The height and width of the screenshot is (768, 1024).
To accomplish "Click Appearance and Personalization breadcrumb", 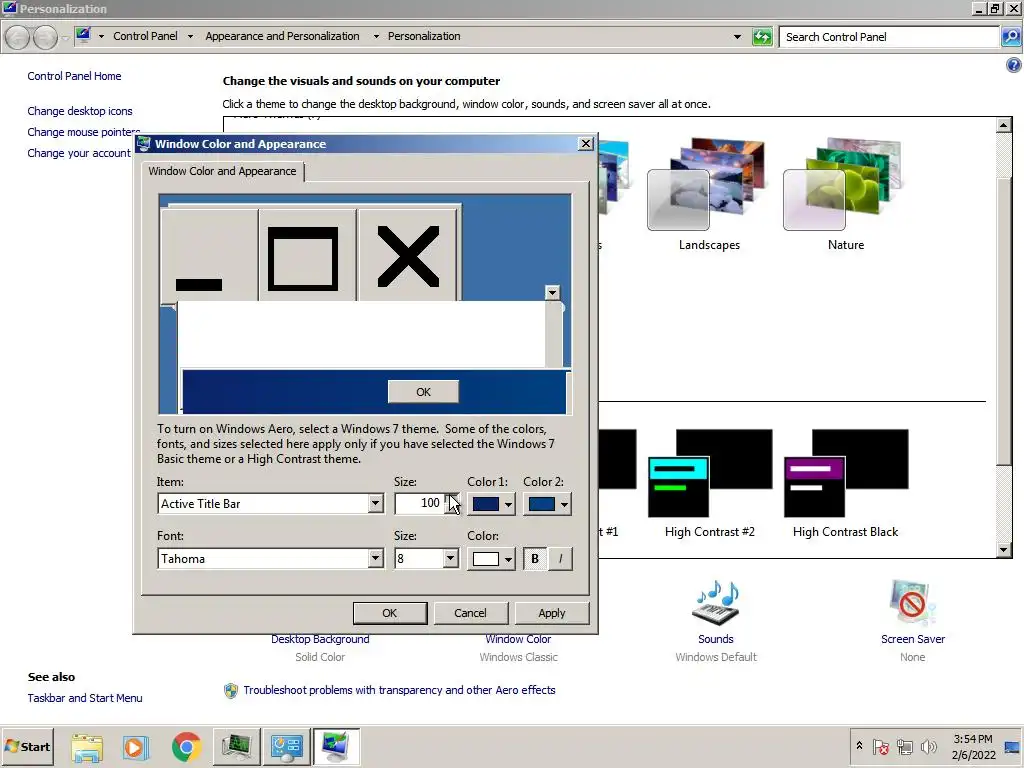I will (282, 36).
